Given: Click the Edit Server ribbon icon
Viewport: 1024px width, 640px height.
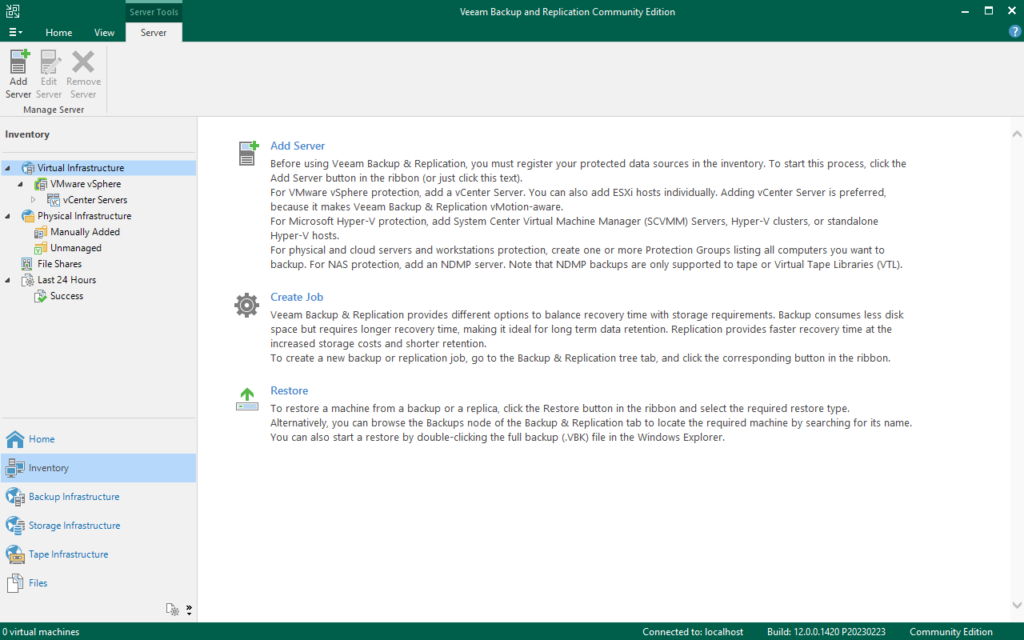Looking at the screenshot, I should tap(49, 62).
